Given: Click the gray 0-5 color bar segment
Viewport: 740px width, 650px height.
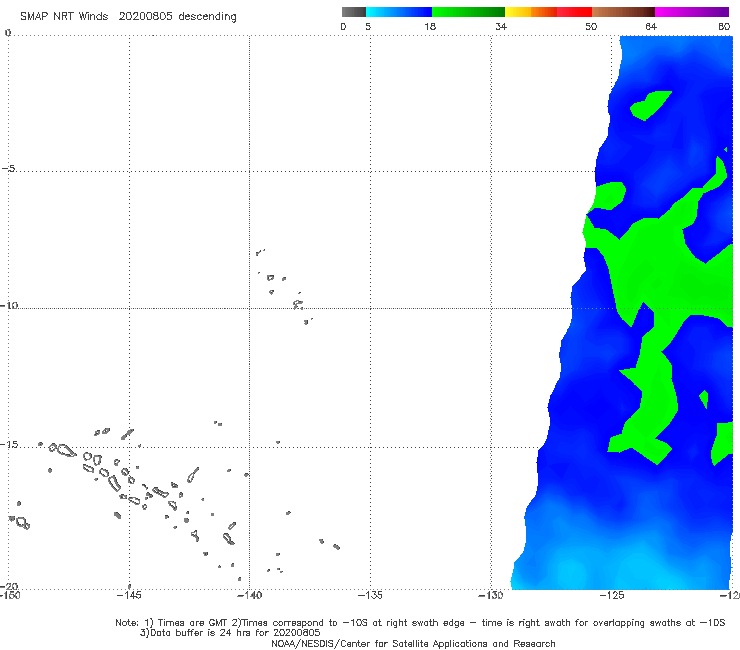Looking at the screenshot, I should coord(354,12).
